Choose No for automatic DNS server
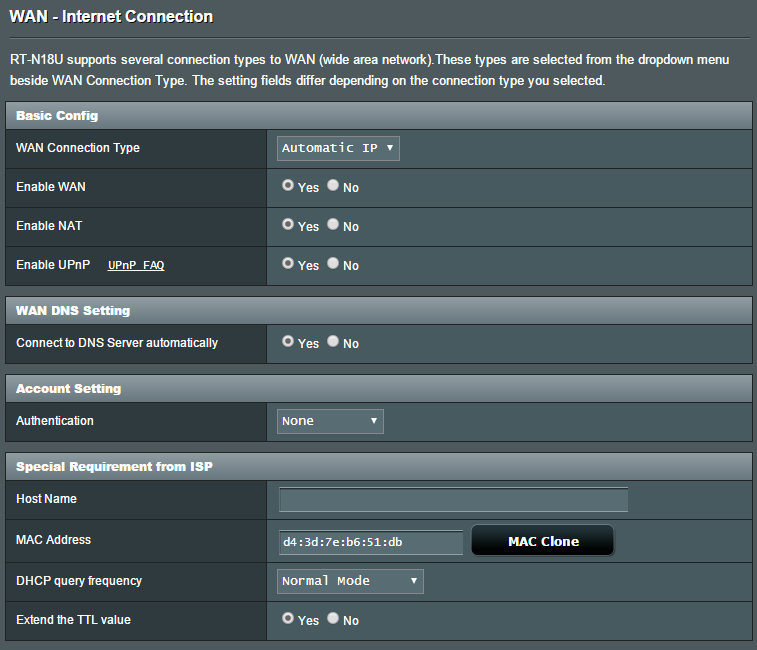 point(333,342)
